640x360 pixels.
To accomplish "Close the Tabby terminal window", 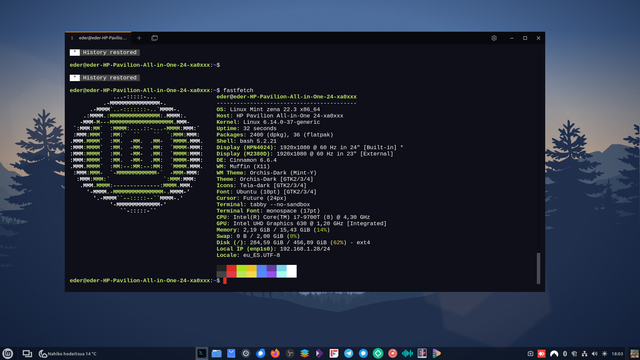I will tap(538, 38).
